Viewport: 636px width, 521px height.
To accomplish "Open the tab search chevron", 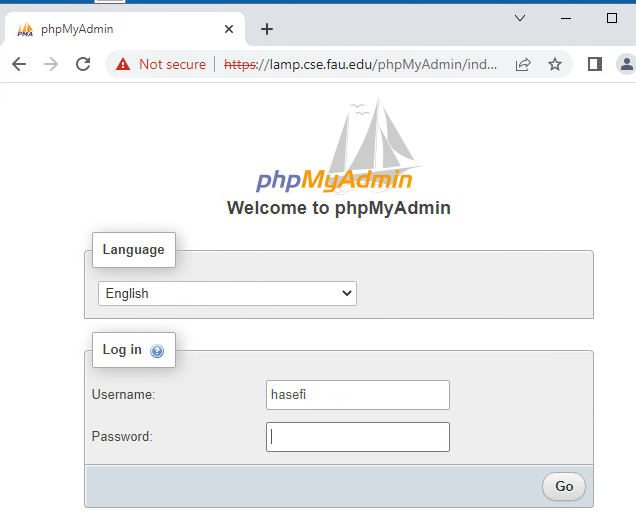I will [x=520, y=18].
